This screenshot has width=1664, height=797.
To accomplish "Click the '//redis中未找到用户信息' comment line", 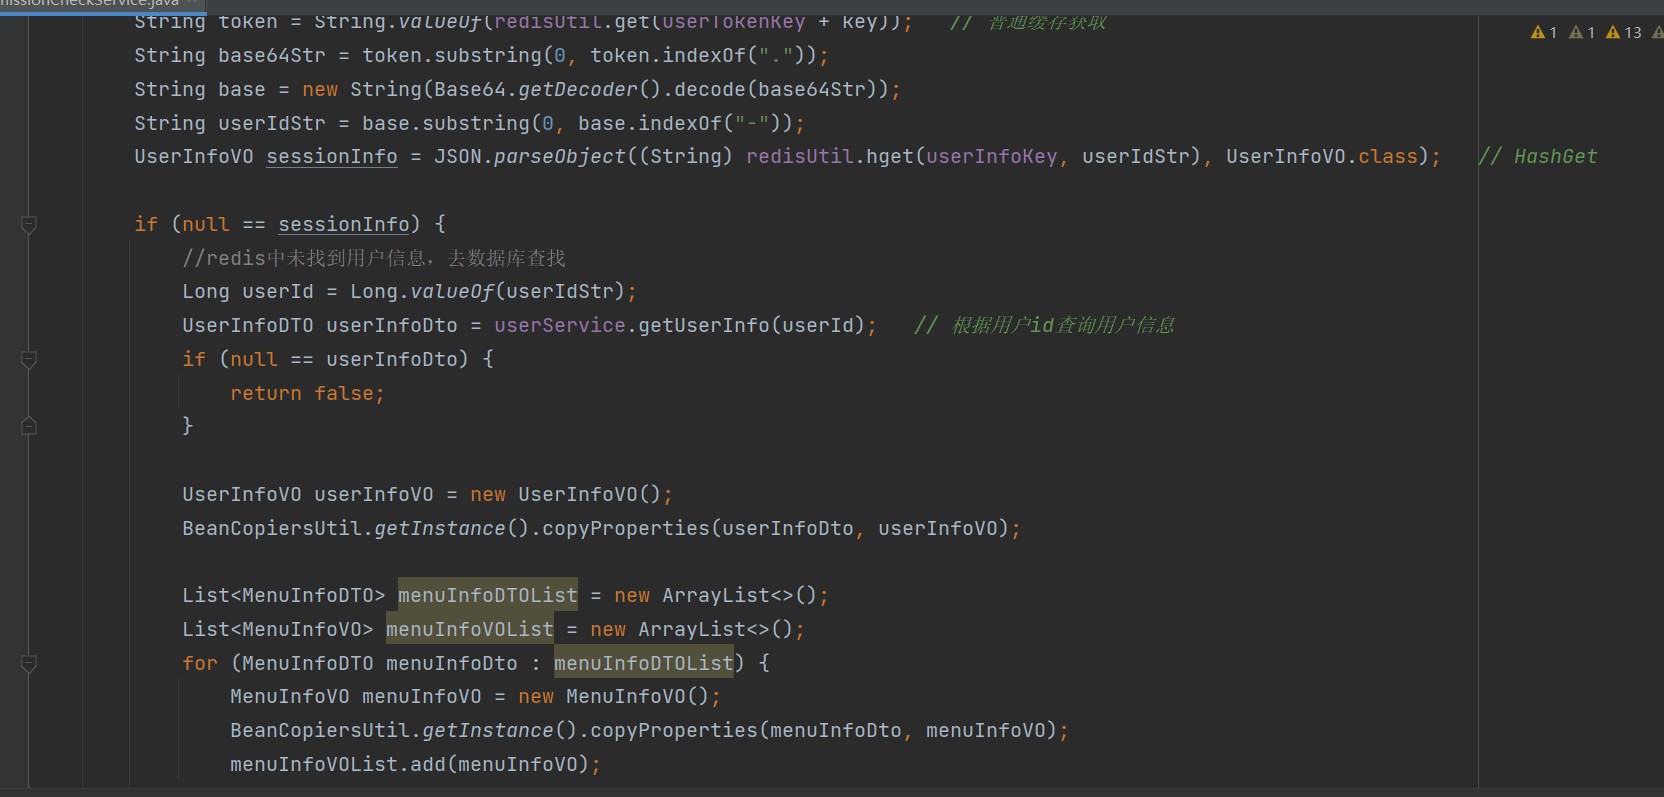I will pos(374,258).
